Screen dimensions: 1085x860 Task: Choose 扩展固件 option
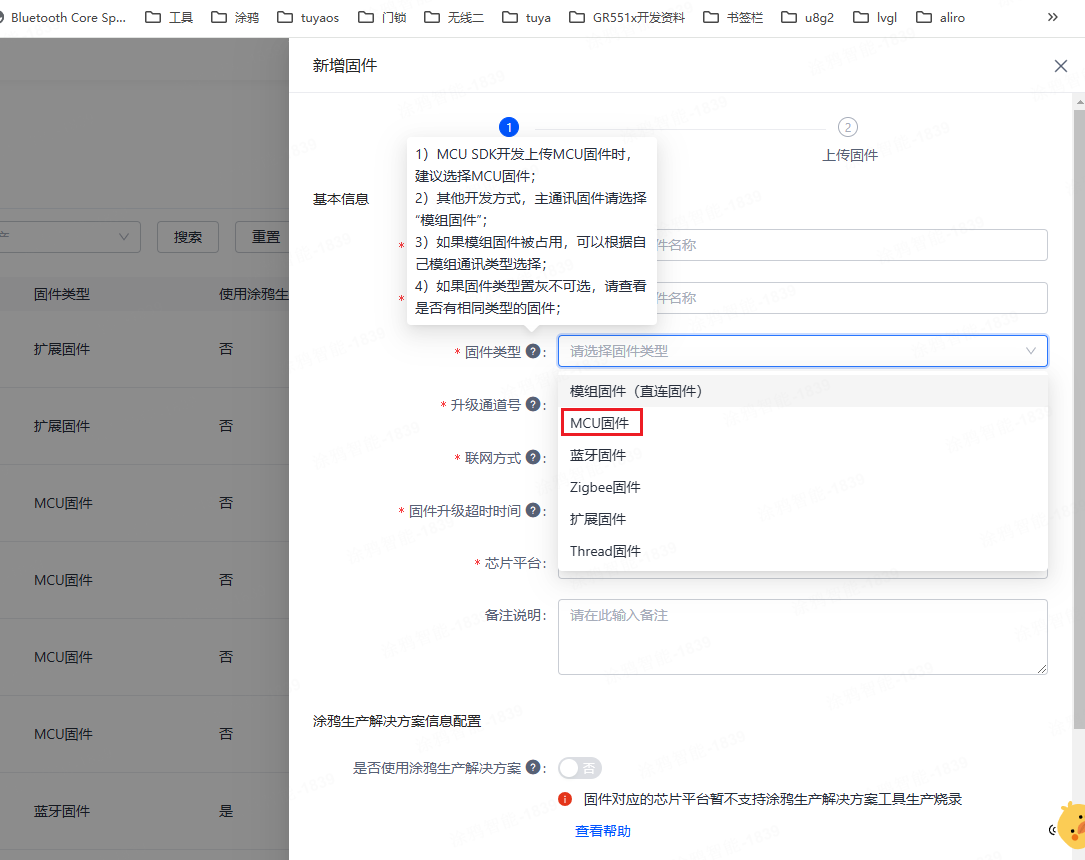pos(803,519)
